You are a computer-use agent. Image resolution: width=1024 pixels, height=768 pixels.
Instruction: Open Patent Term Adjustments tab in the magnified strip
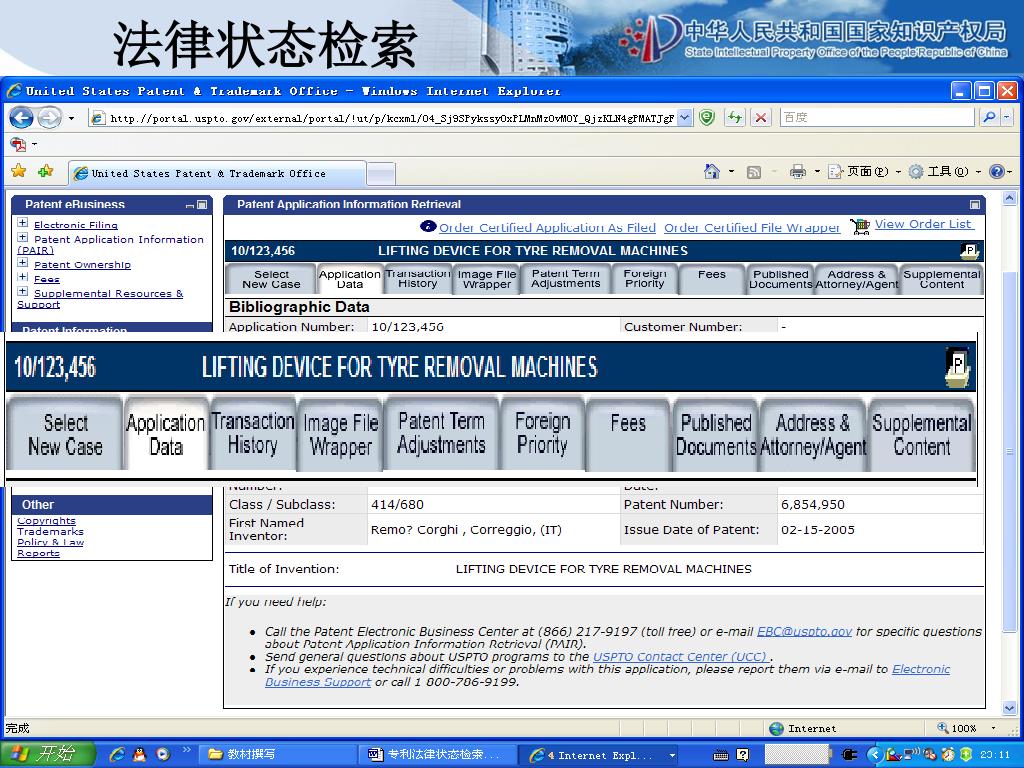click(441, 433)
